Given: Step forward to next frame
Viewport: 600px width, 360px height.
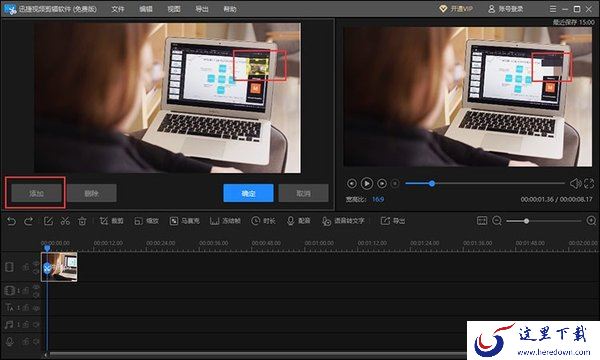Looking at the screenshot, I should coord(382,184).
